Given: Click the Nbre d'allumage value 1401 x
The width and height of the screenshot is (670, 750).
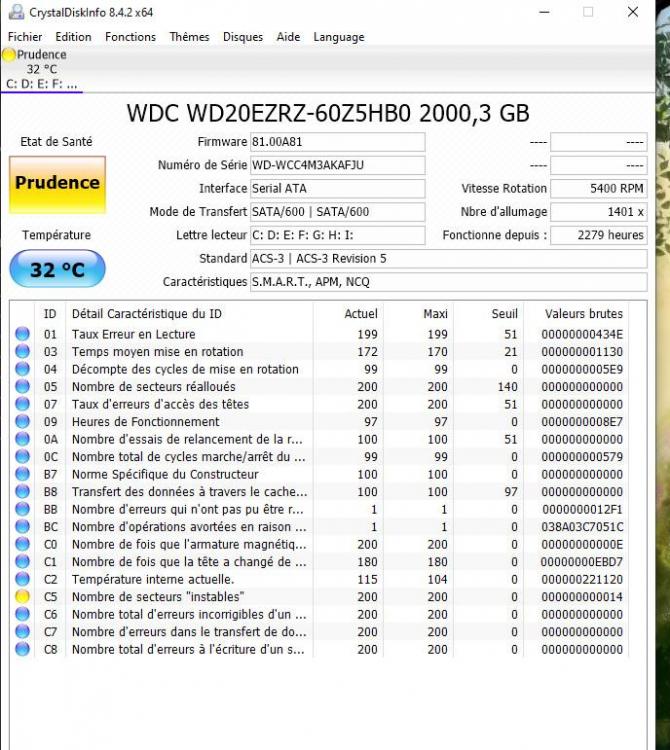Looking at the screenshot, I should (x=599, y=212).
